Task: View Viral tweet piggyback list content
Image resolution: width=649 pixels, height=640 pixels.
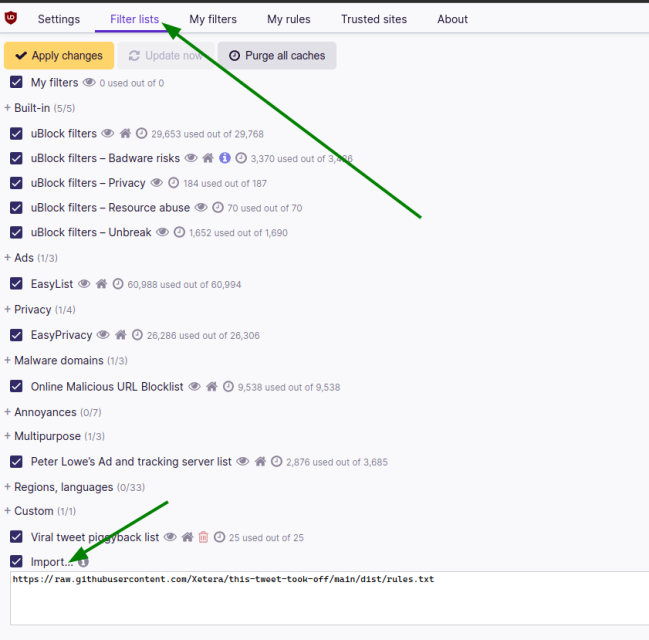Action: (x=170, y=537)
